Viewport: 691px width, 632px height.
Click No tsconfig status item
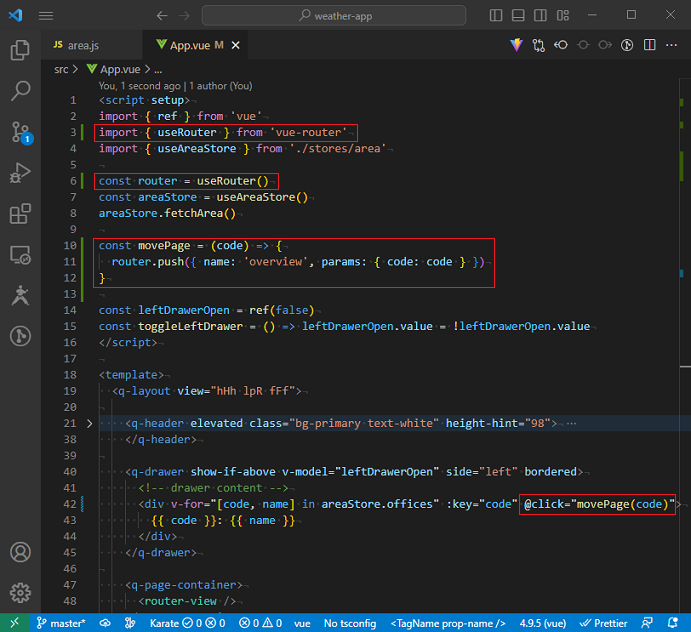pos(350,623)
